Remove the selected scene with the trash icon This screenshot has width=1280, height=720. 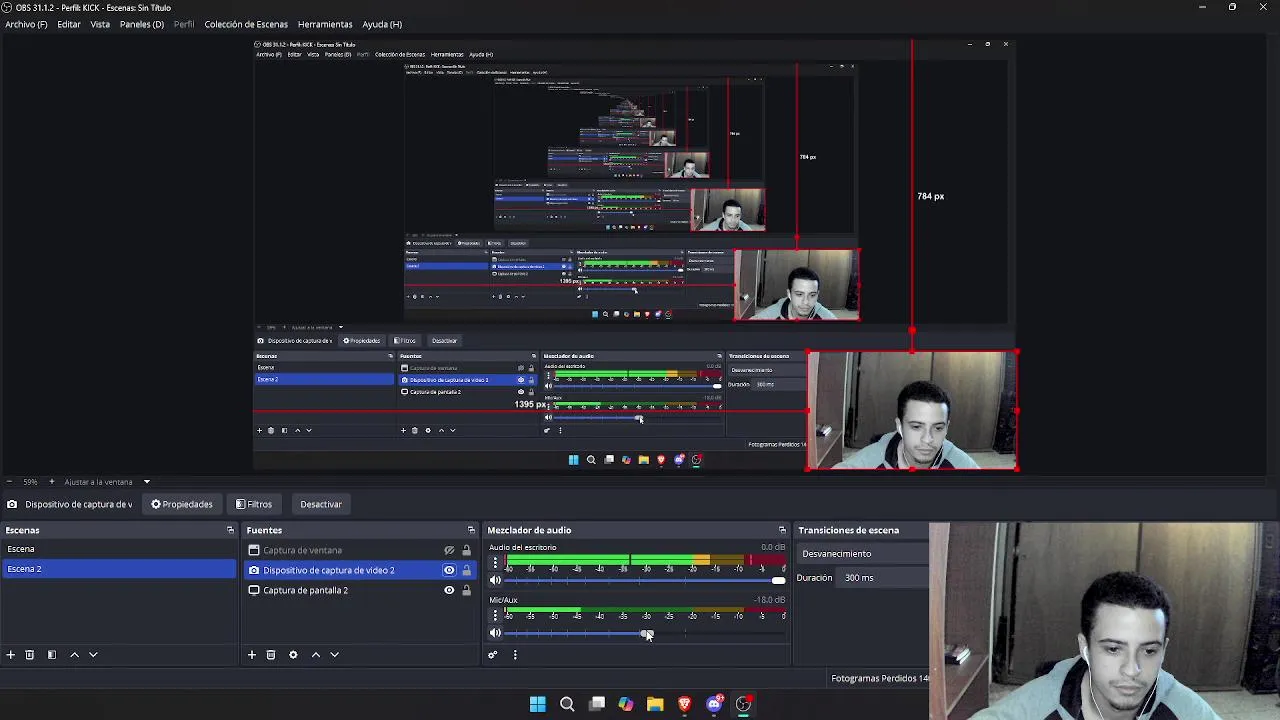point(30,655)
